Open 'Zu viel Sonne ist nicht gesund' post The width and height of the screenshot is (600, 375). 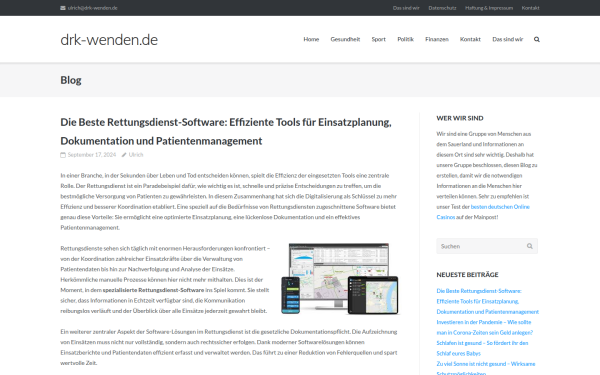click(486, 368)
